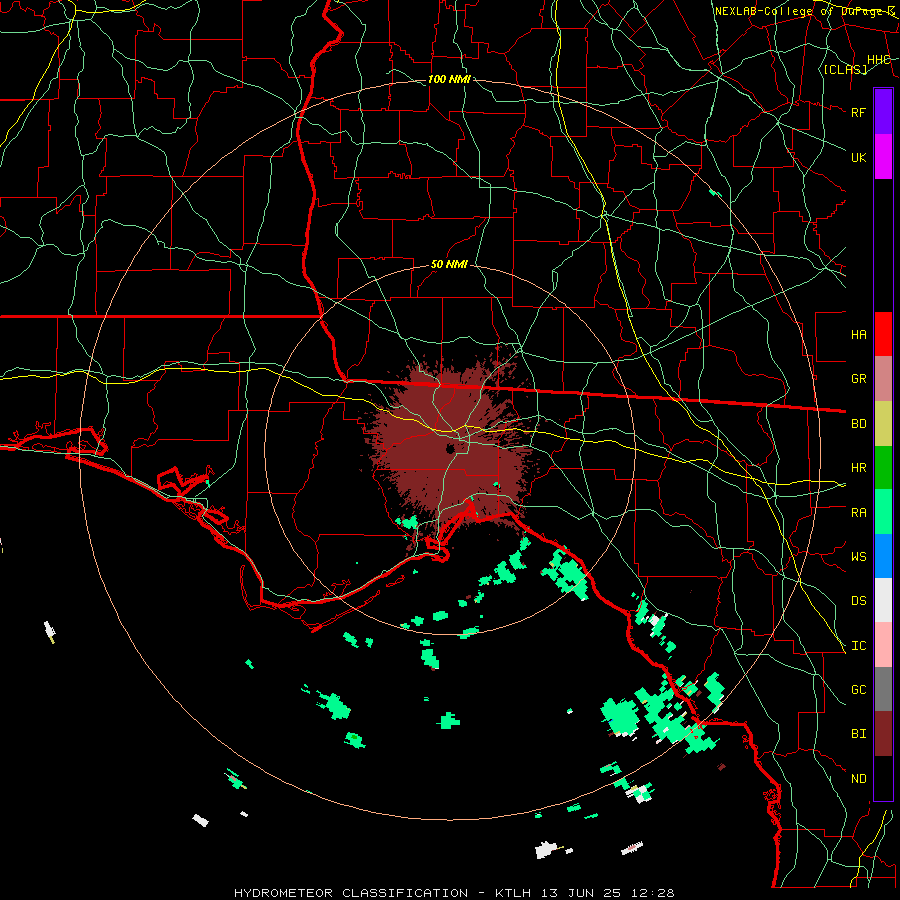Click the dark red BI color swatch
The image size is (900, 900).
coord(883,734)
